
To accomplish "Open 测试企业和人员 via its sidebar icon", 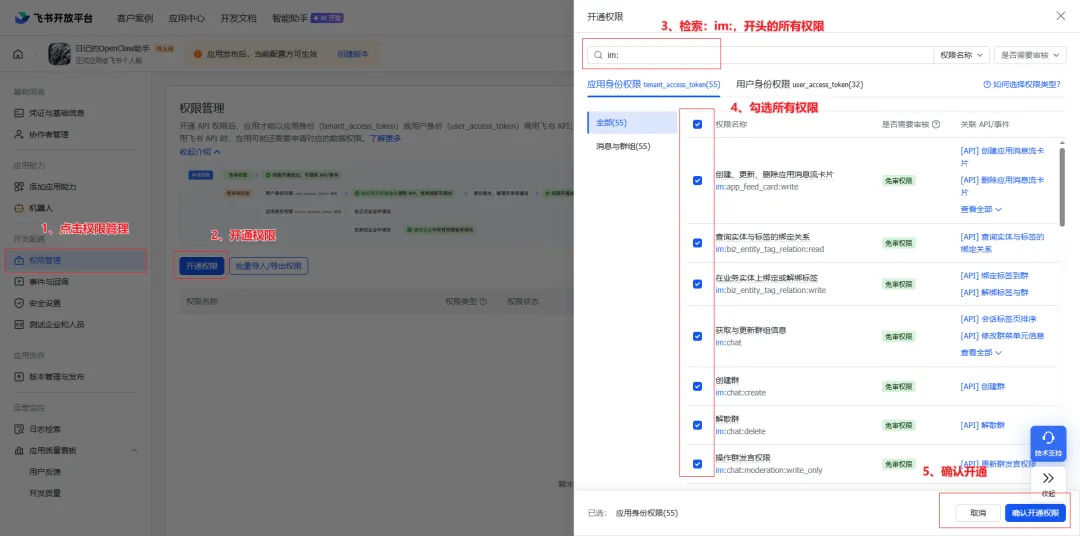I will click(x=19, y=324).
